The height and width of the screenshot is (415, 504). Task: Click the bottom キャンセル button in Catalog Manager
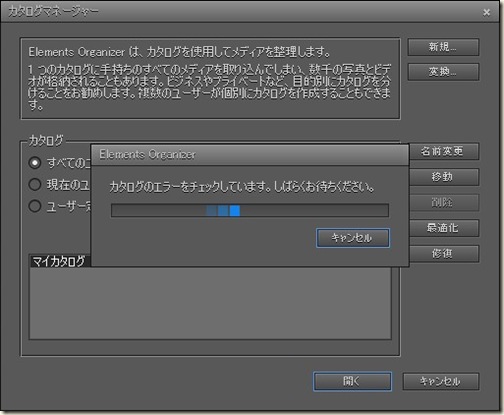[x=441, y=381]
